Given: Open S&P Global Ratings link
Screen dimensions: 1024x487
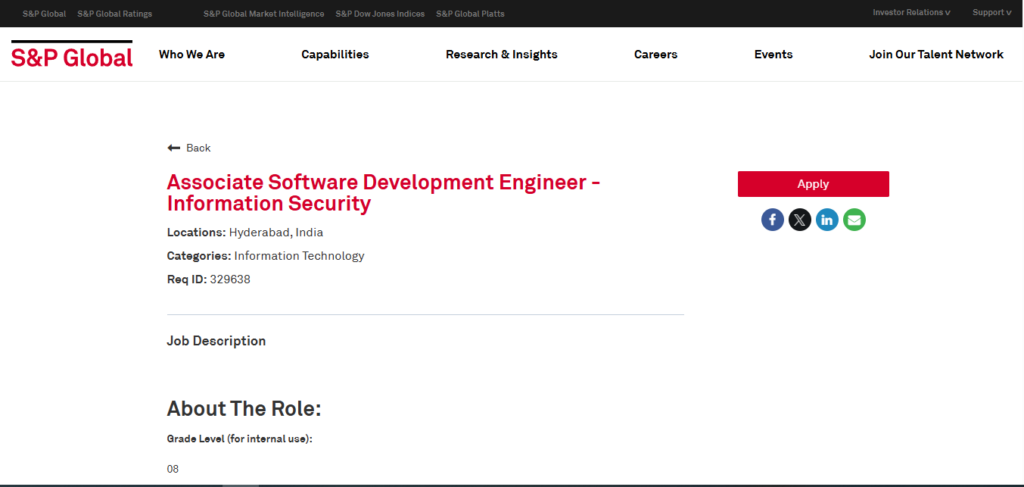Looking at the screenshot, I should (115, 14).
